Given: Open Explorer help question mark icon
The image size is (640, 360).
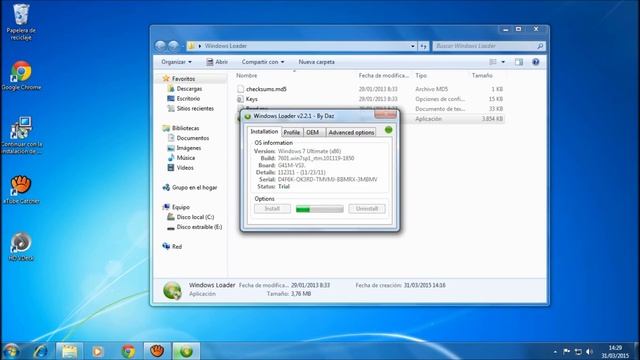Looking at the screenshot, I should (x=536, y=62).
